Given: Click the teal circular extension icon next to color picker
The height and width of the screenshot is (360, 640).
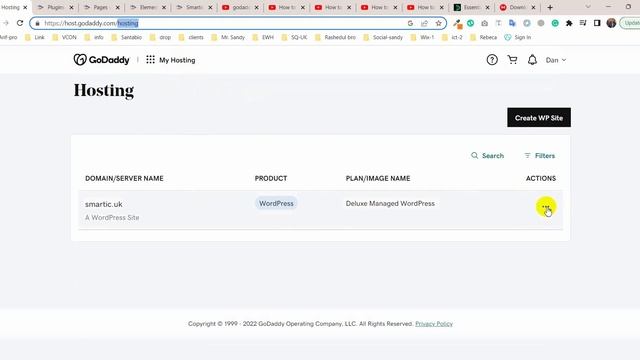Looking at the screenshot, I should click(471, 23).
